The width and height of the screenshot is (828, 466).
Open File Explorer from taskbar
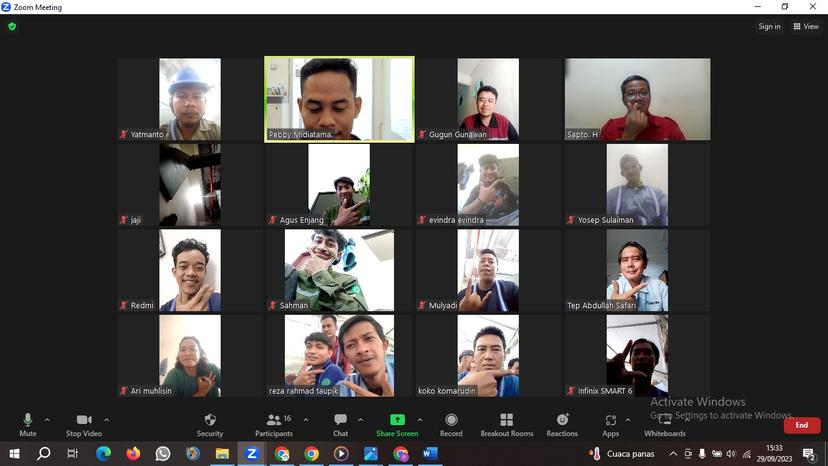(222, 453)
